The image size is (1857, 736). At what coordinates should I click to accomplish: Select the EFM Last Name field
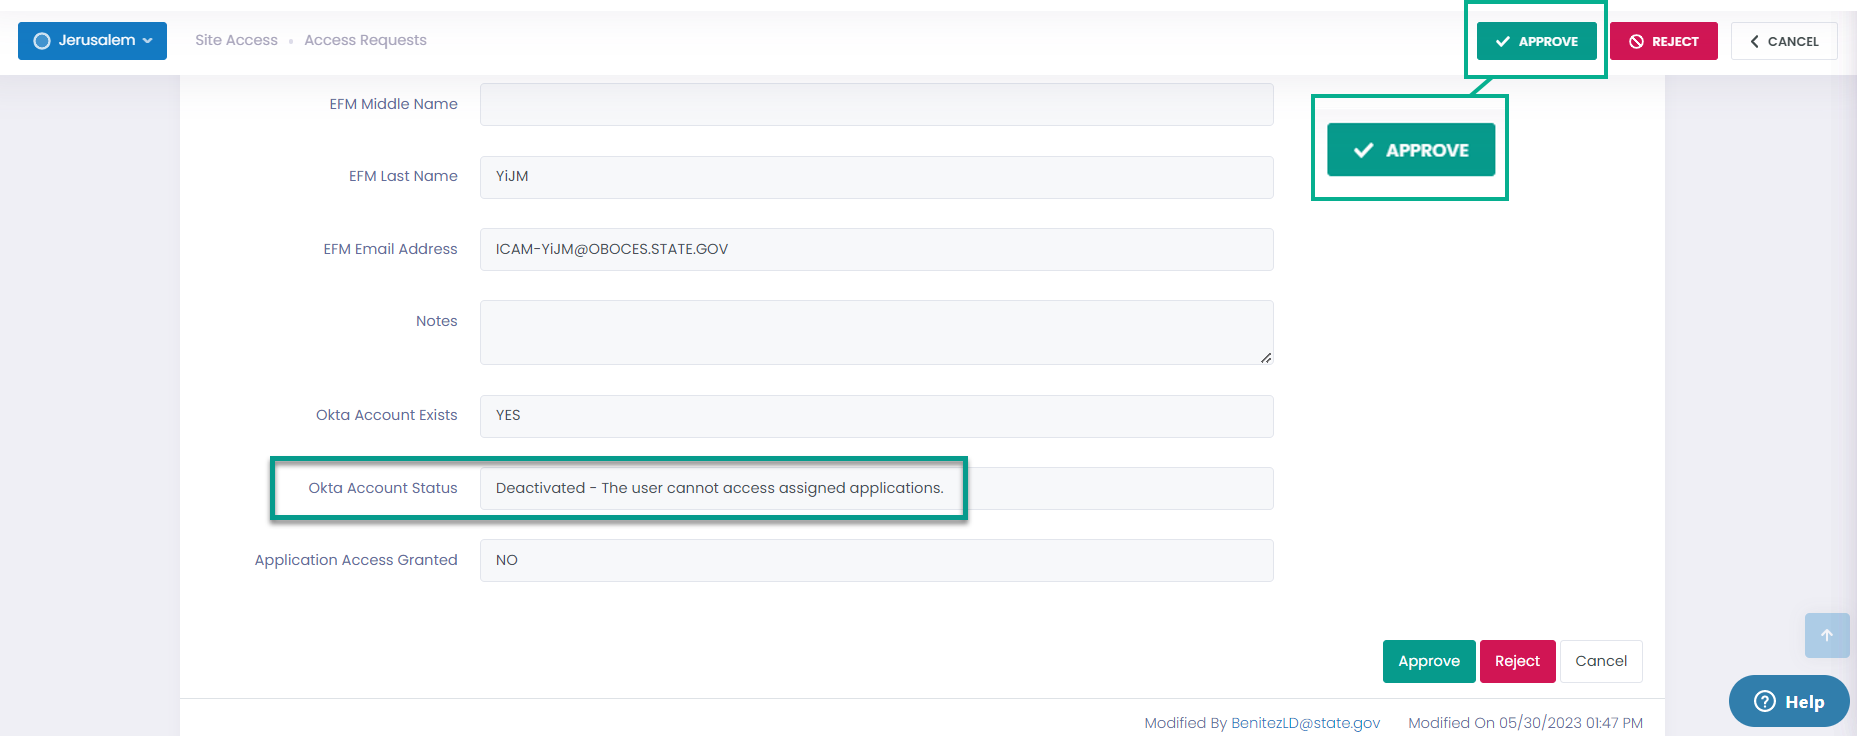tap(876, 177)
